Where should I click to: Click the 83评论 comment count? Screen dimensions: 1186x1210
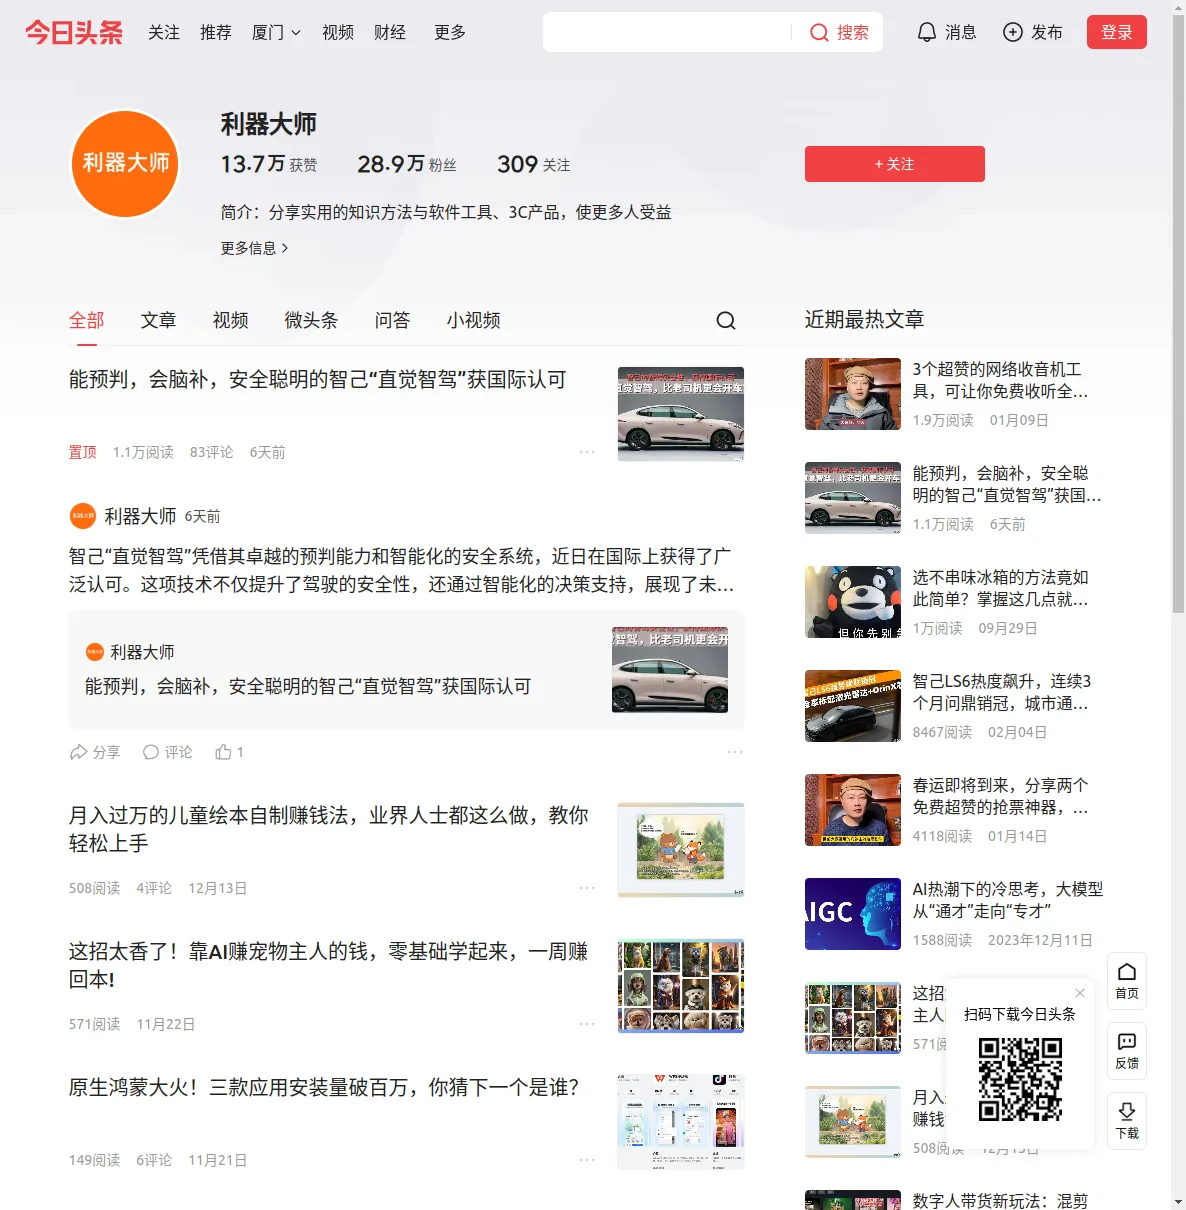212,453
